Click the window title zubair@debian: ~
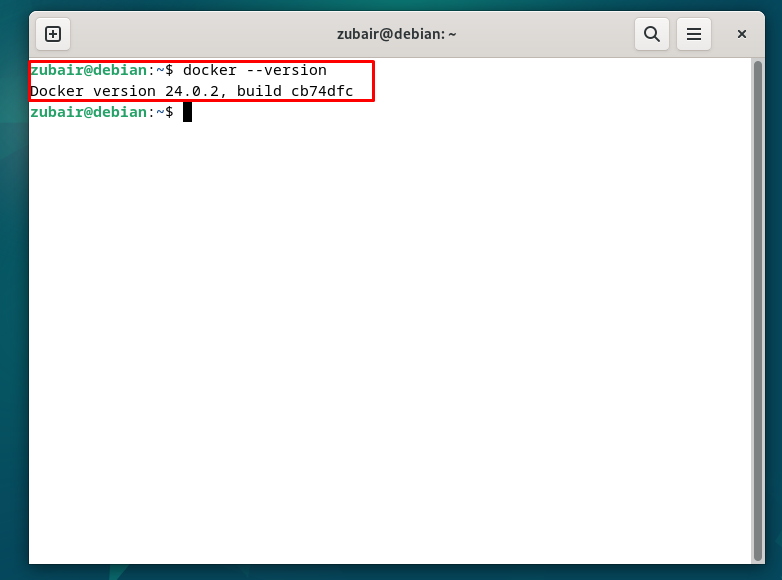 coord(396,34)
